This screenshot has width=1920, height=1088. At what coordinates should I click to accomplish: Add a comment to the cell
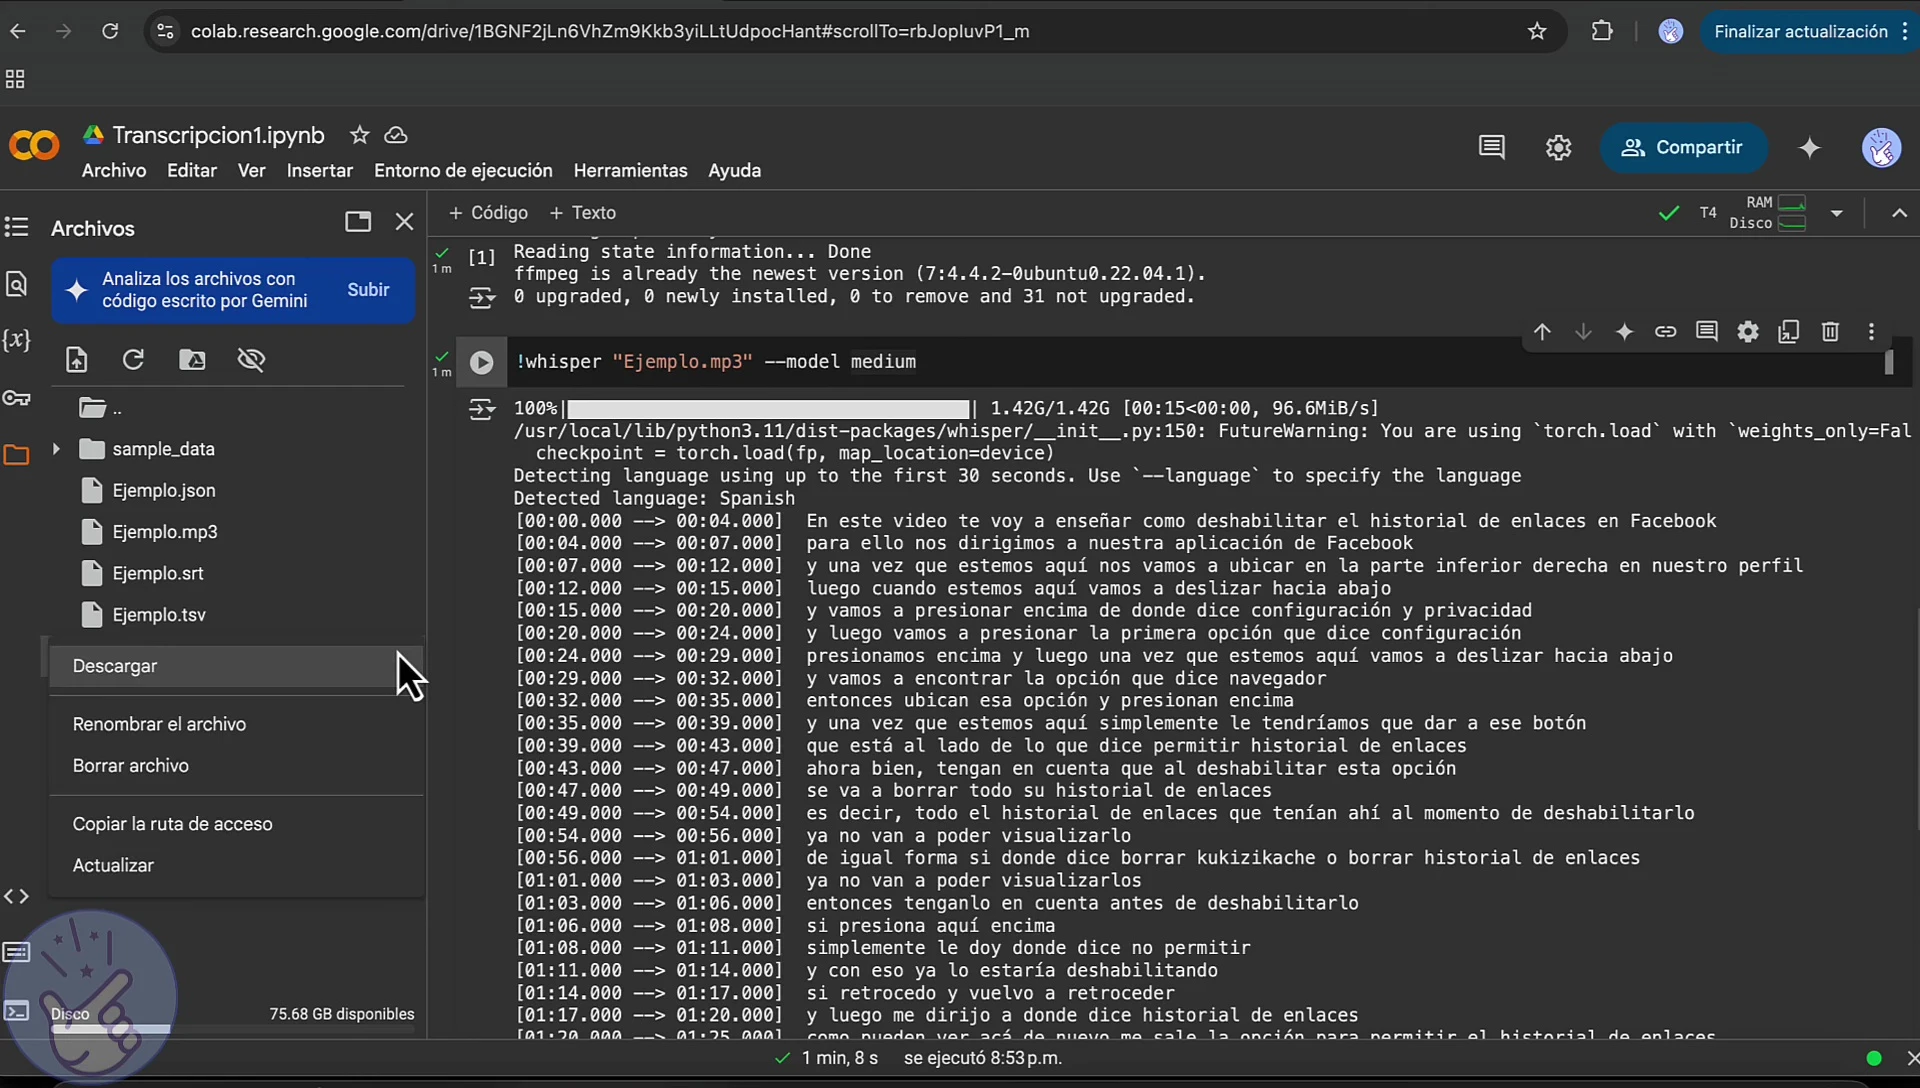click(1707, 332)
